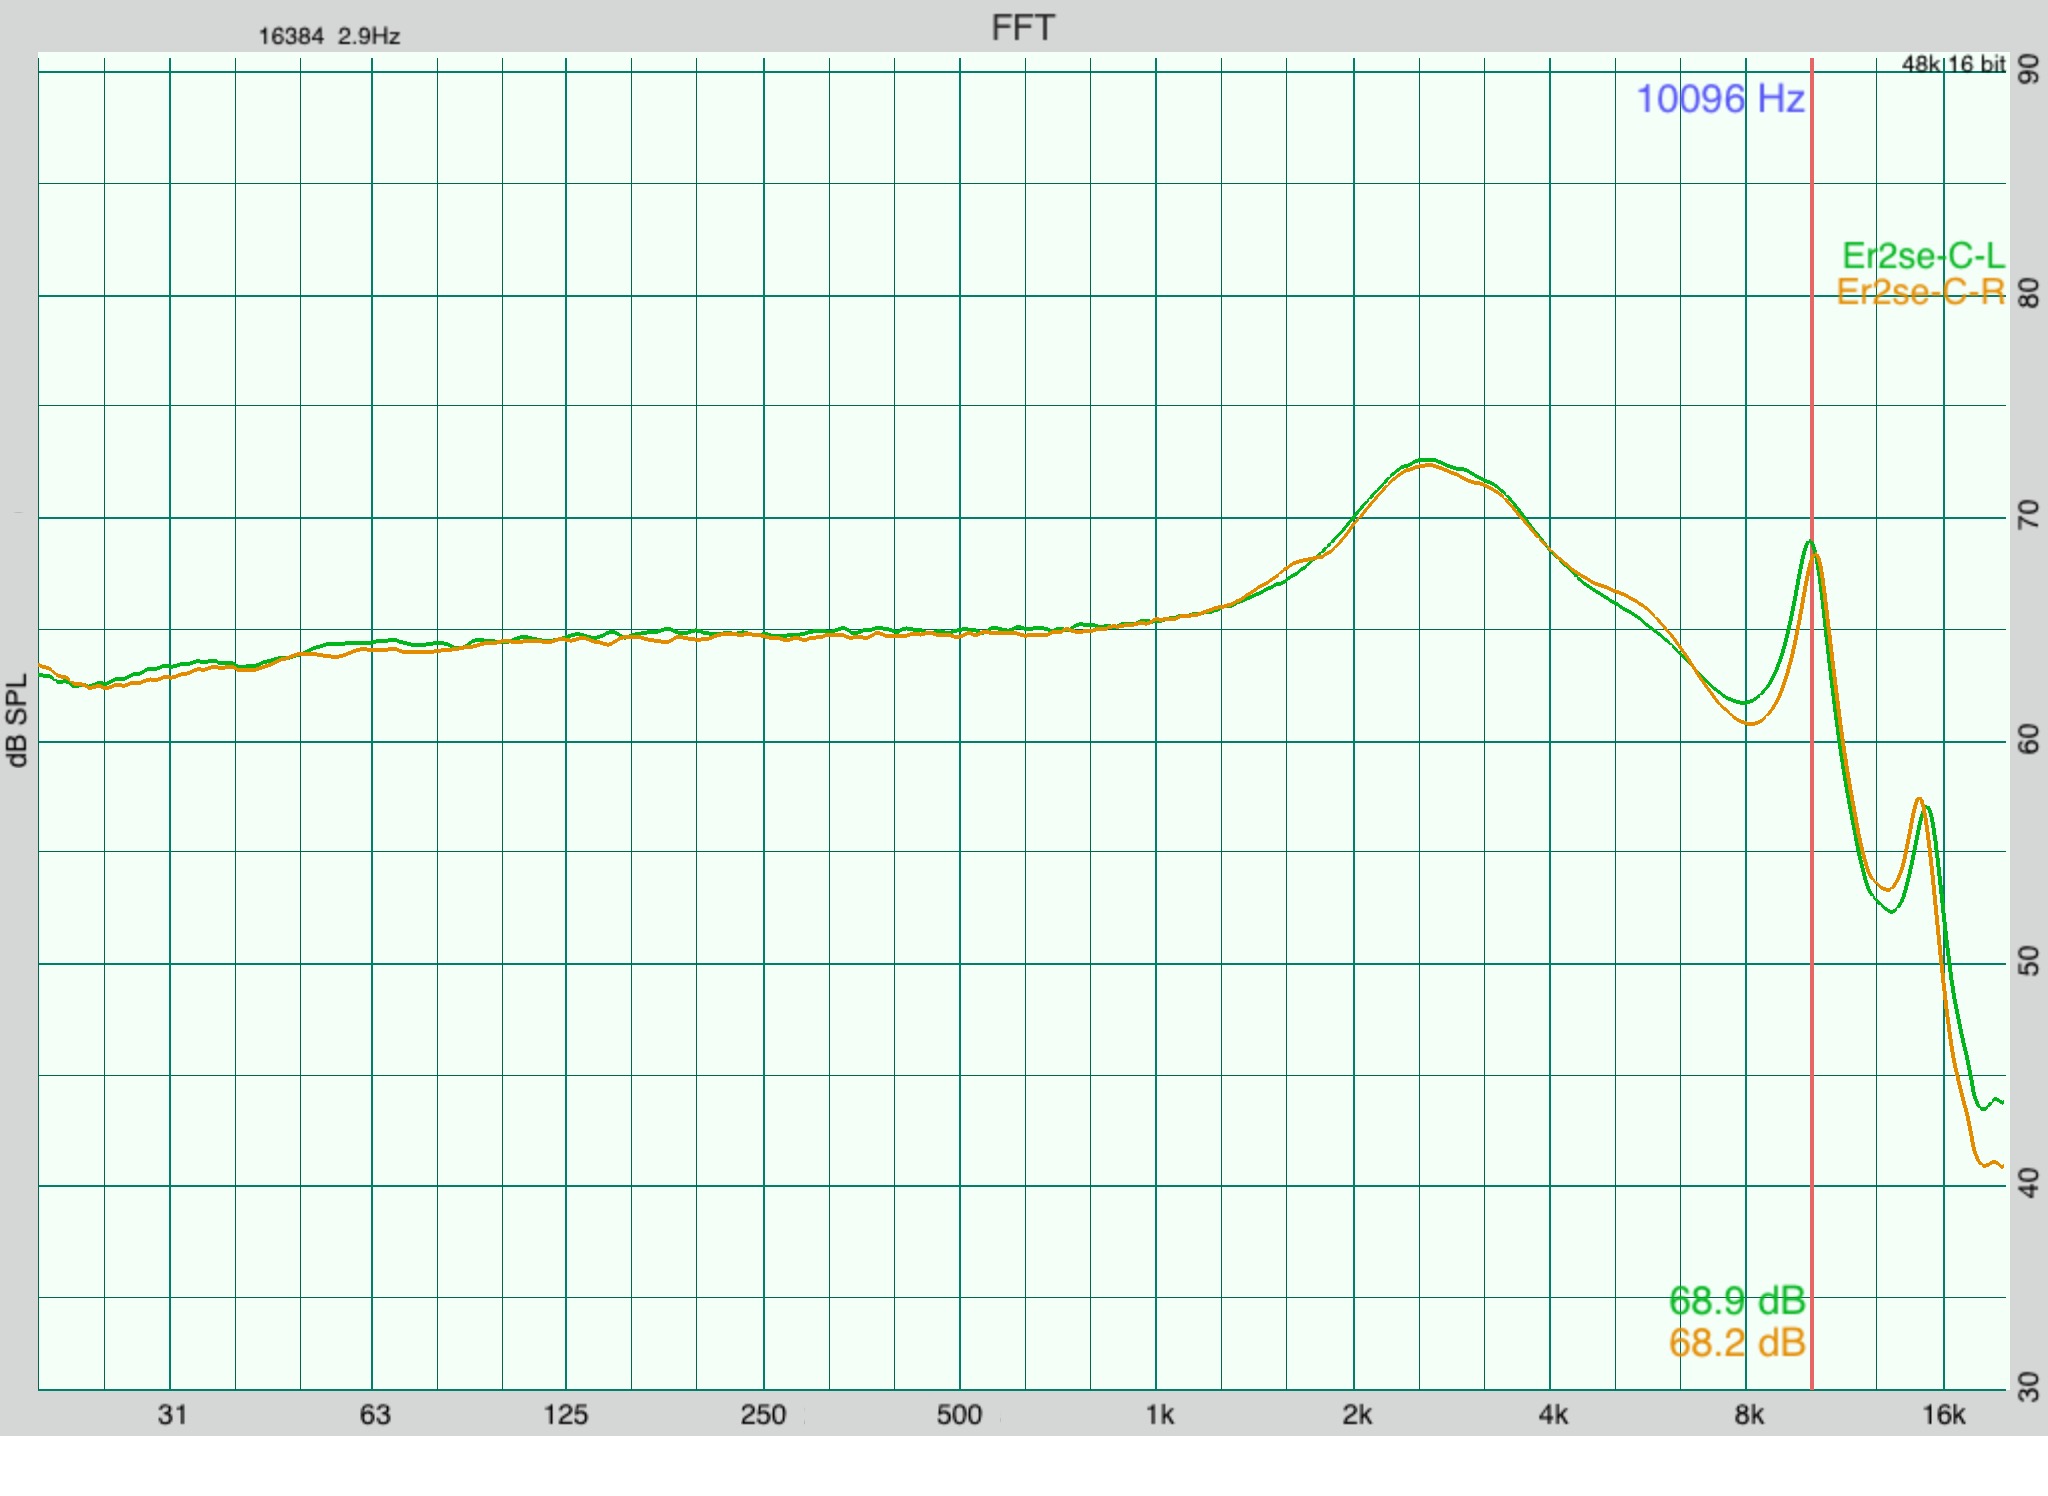Click the 8k frequency axis label
The height and width of the screenshot is (1496, 2048).
click(x=1748, y=1415)
